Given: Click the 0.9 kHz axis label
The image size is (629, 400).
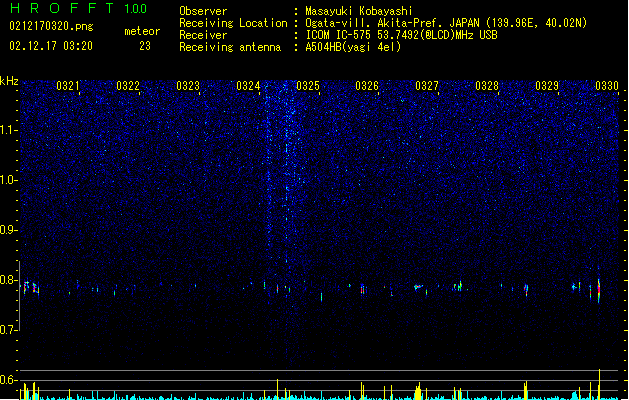Looking at the screenshot, I should [8, 230].
